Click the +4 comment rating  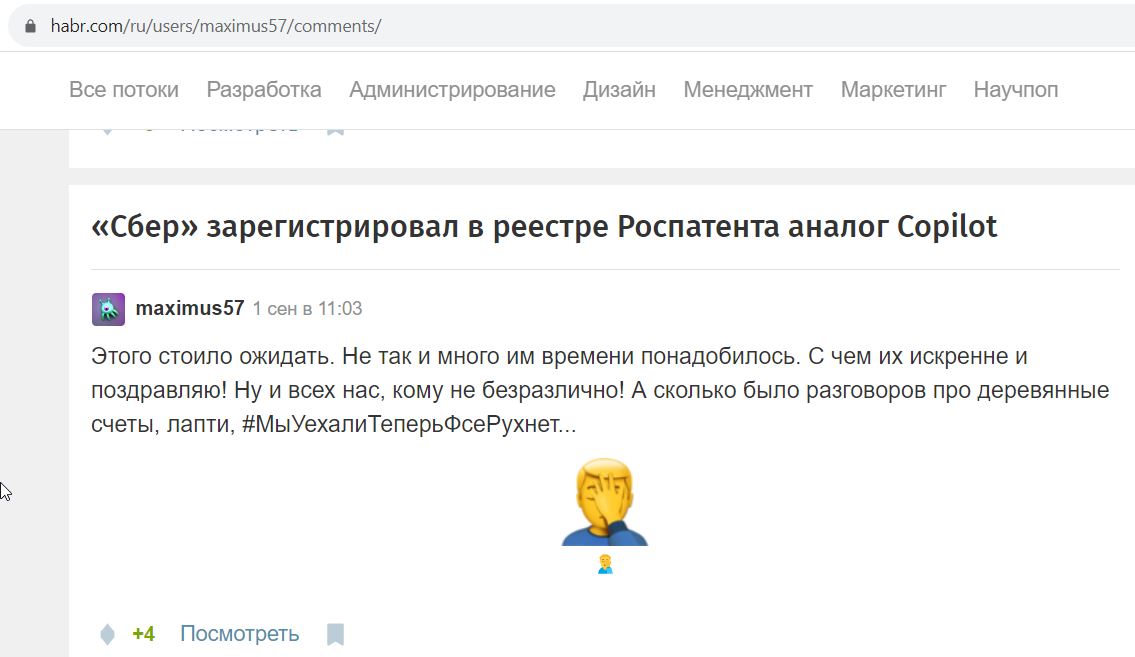point(143,634)
